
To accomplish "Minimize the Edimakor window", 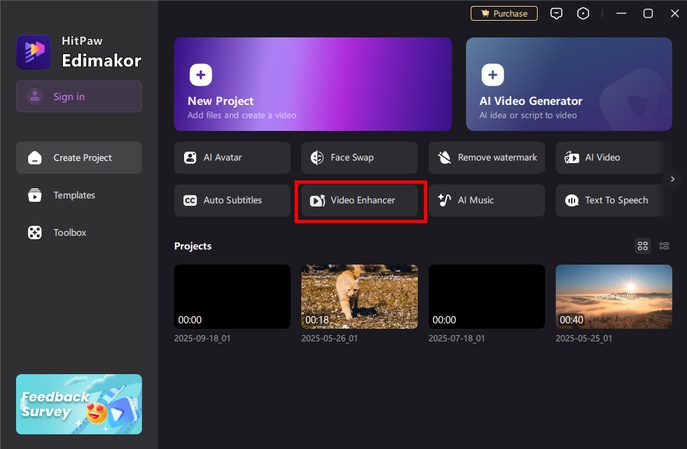I will 621,14.
